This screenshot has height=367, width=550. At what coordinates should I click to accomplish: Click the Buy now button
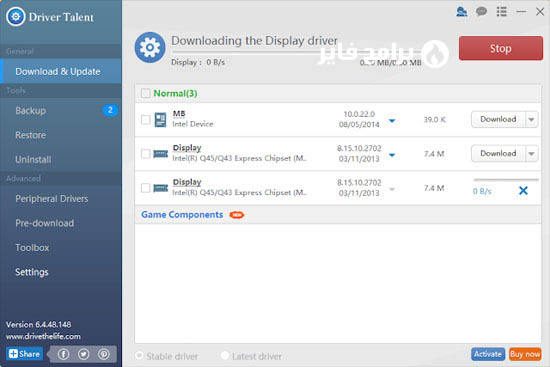tap(525, 354)
